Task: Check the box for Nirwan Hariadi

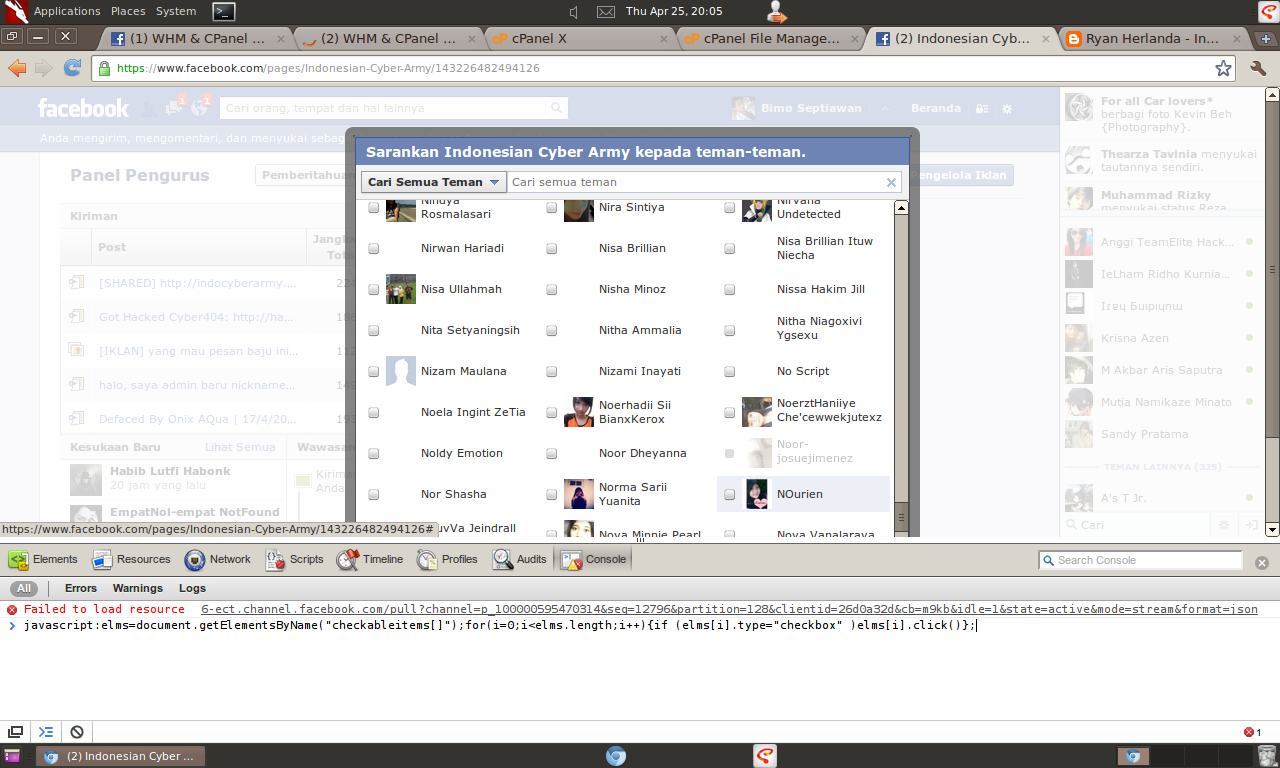Action: tap(374, 248)
